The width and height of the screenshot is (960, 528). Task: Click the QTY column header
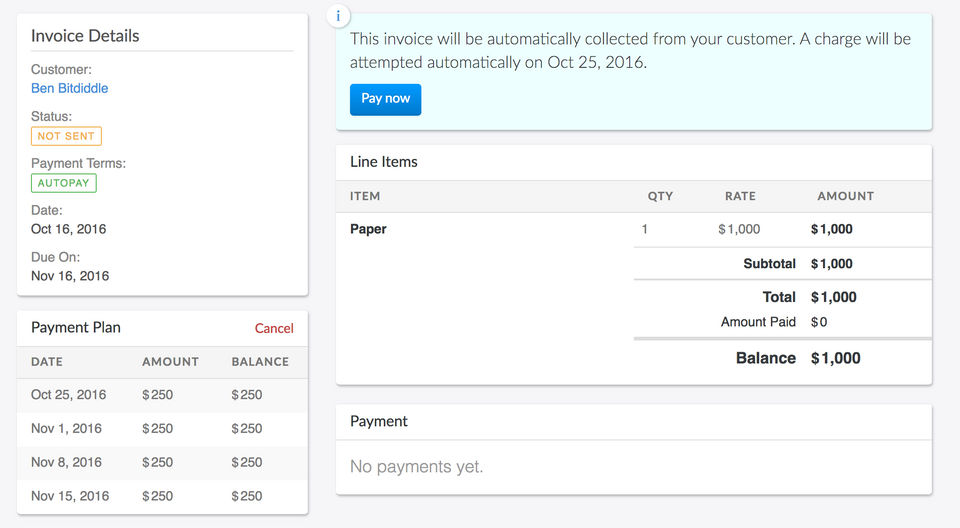point(660,196)
